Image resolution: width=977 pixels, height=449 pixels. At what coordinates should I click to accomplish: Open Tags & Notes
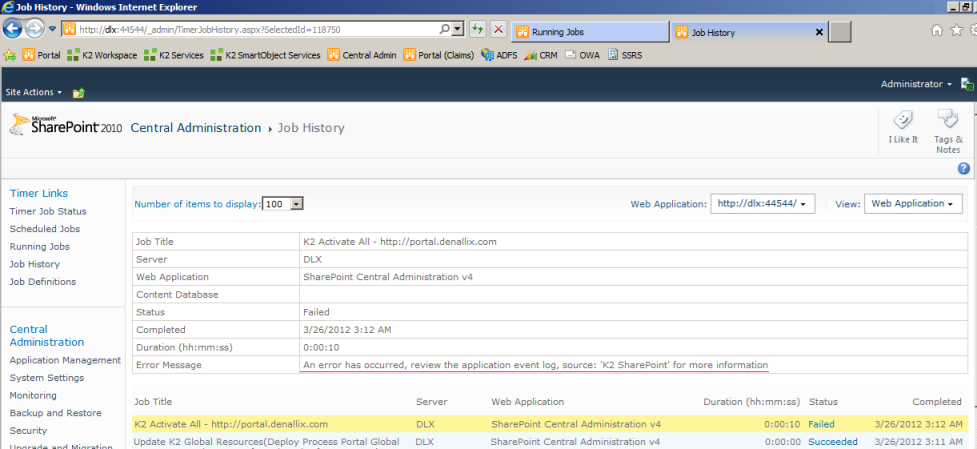[947, 130]
